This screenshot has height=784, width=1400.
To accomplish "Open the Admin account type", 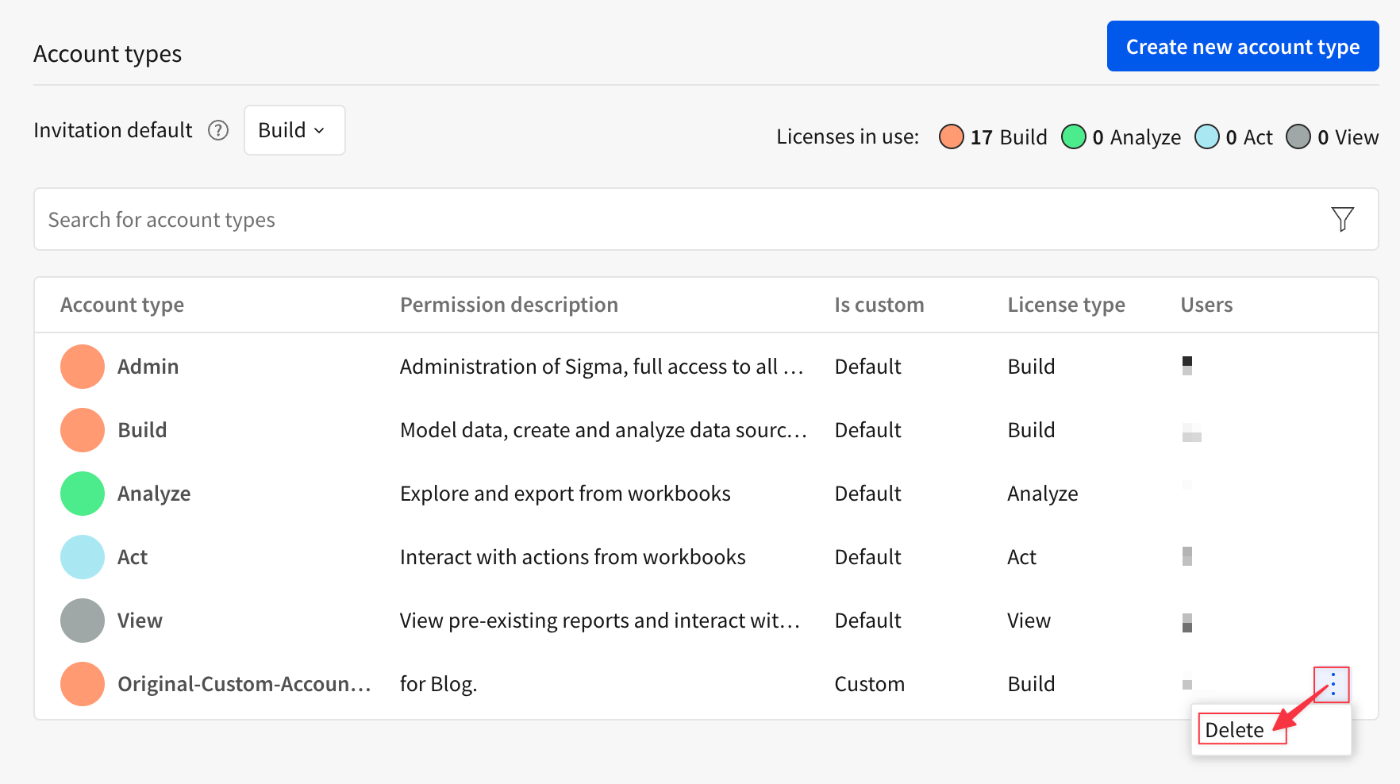I will [x=148, y=366].
